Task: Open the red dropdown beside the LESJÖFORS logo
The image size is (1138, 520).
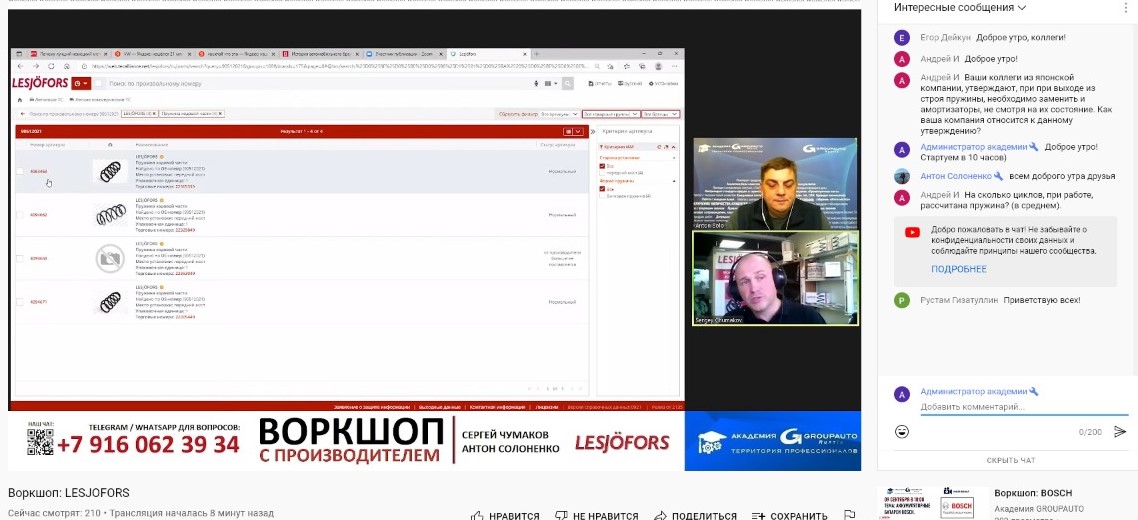Action: [x=81, y=84]
